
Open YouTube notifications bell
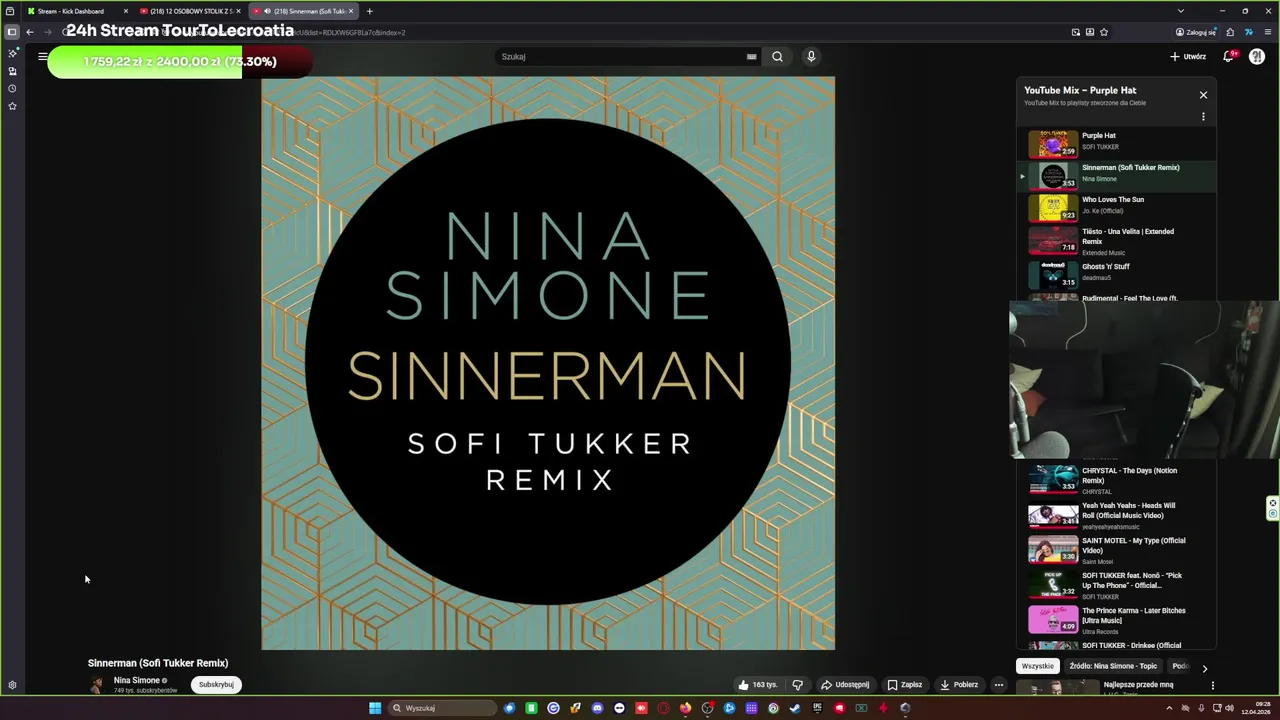click(x=1229, y=56)
